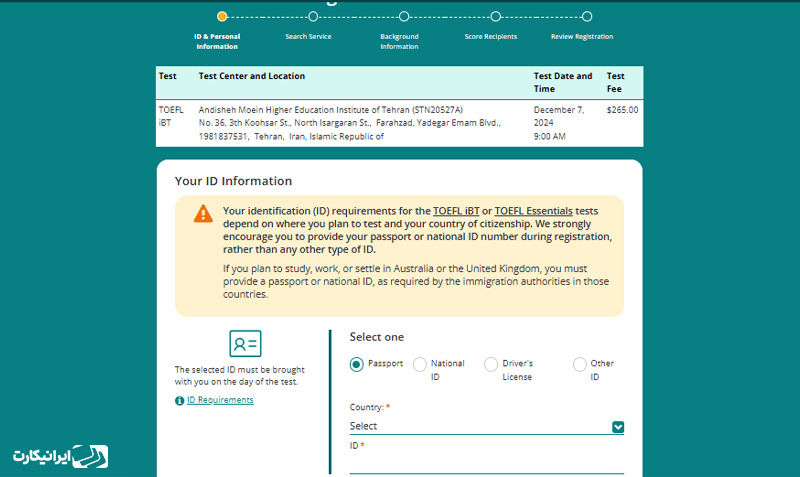The height and width of the screenshot is (477, 800).
Task: Click the info icon beside ID Requirements
Action: tap(179, 400)
